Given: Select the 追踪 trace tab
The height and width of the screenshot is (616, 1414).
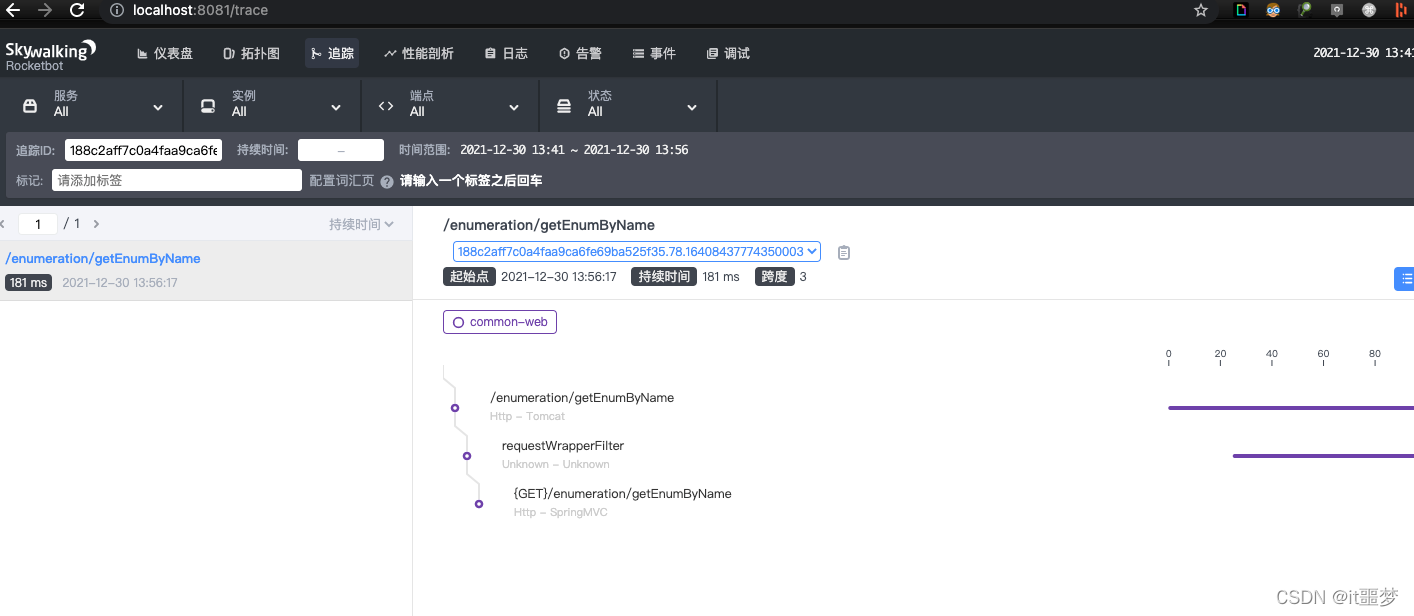Looking at the screenshot, I should 332,54.
